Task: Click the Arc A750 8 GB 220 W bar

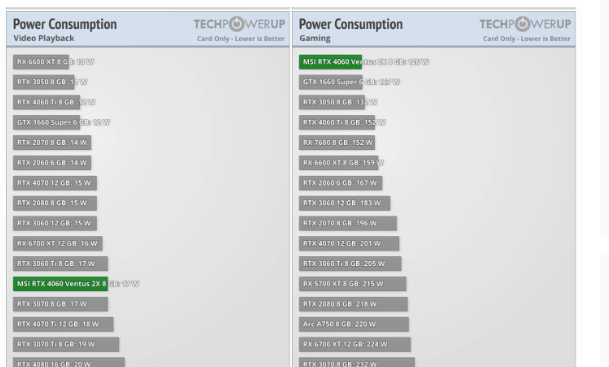Action: click(x=354, y=324)
